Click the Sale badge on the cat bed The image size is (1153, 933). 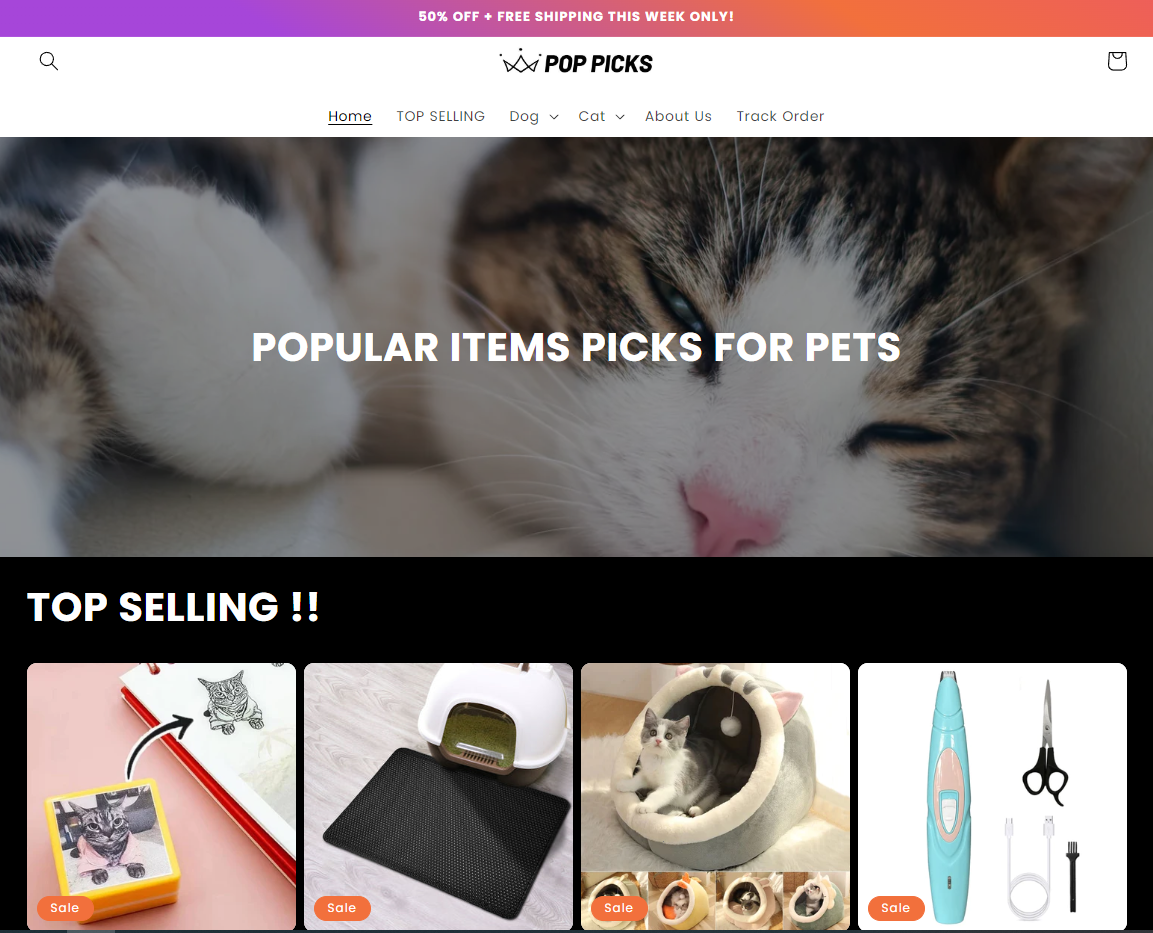click(x=618, y=908)
